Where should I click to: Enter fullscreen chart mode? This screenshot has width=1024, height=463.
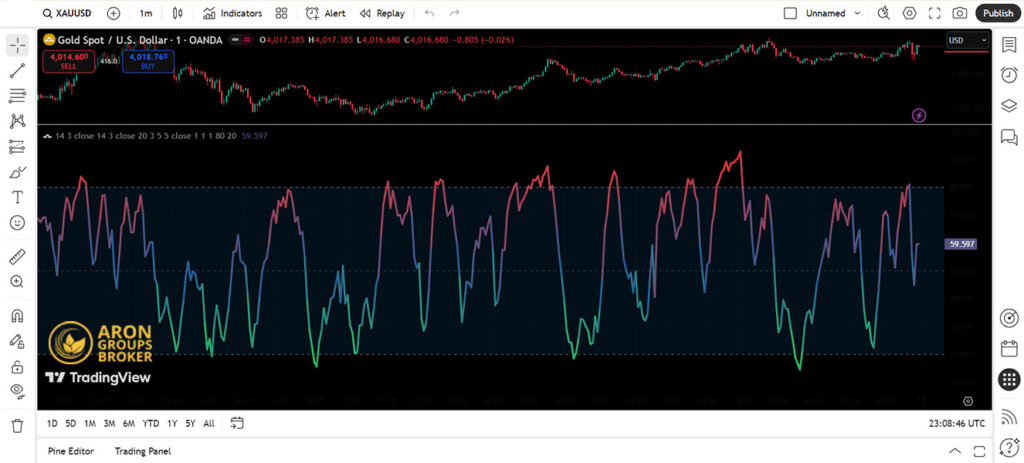[934, 13]
